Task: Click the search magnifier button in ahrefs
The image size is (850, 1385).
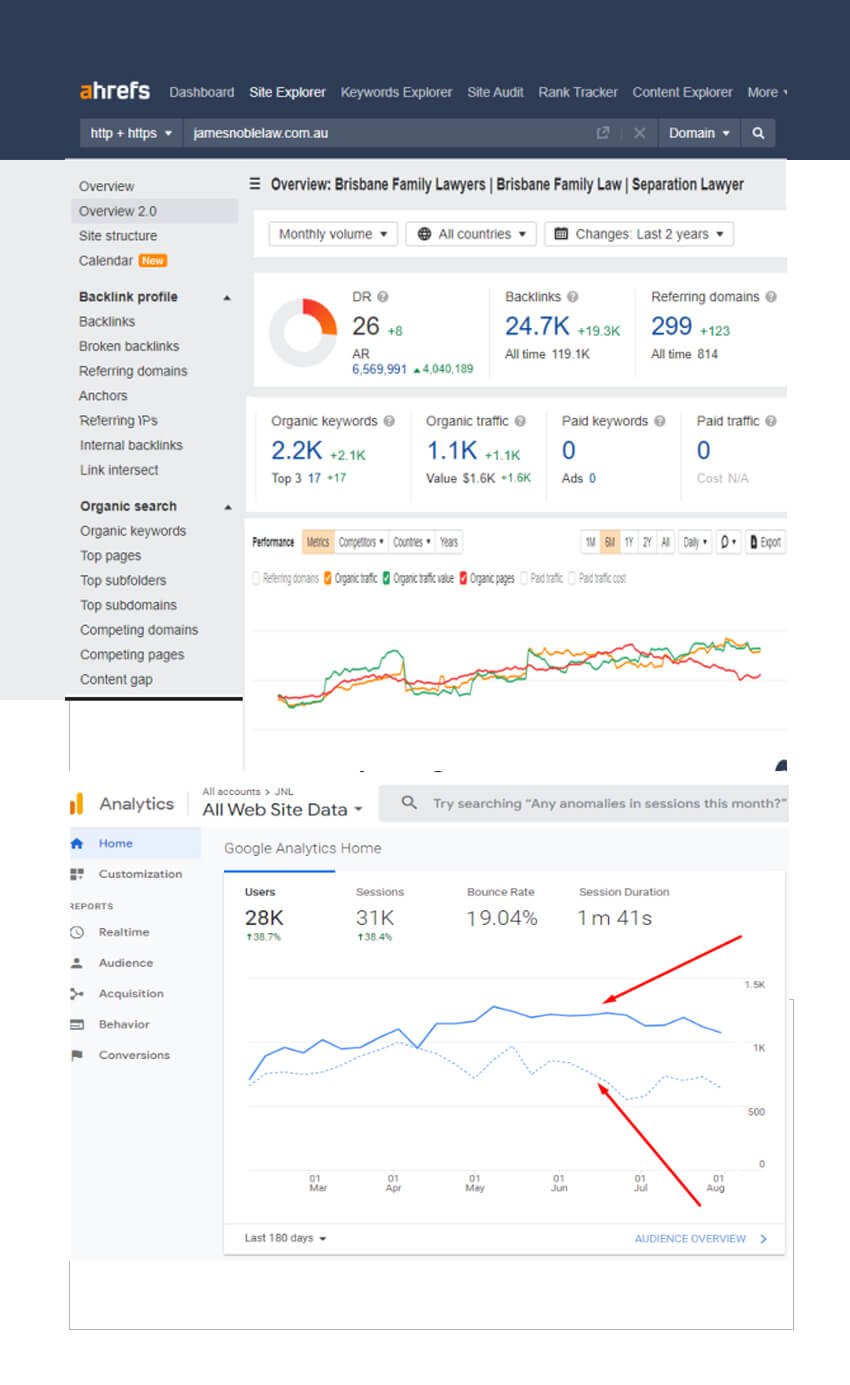Action: pyautogui.click(x=758, y=133)
